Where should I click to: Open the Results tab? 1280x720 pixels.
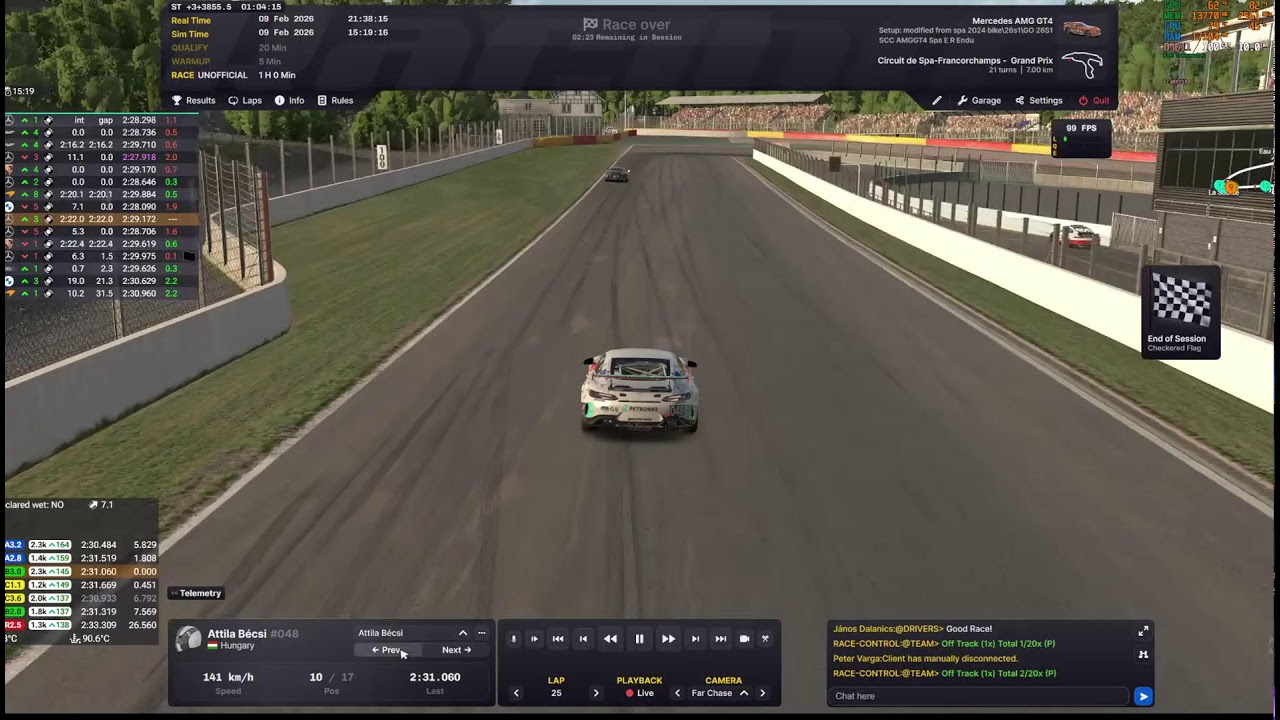(x=193, y=100)
